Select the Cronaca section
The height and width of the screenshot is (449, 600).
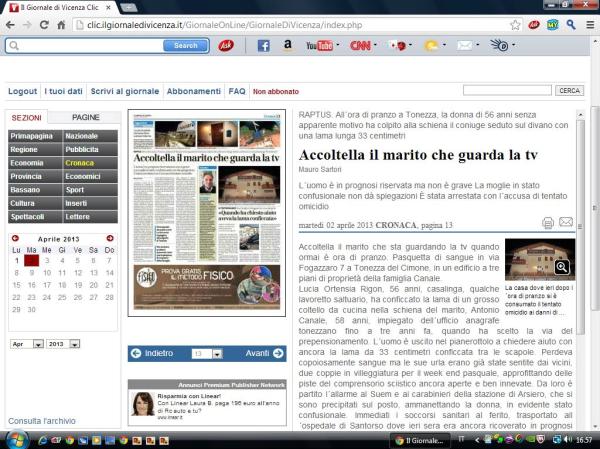coord(81,162)
